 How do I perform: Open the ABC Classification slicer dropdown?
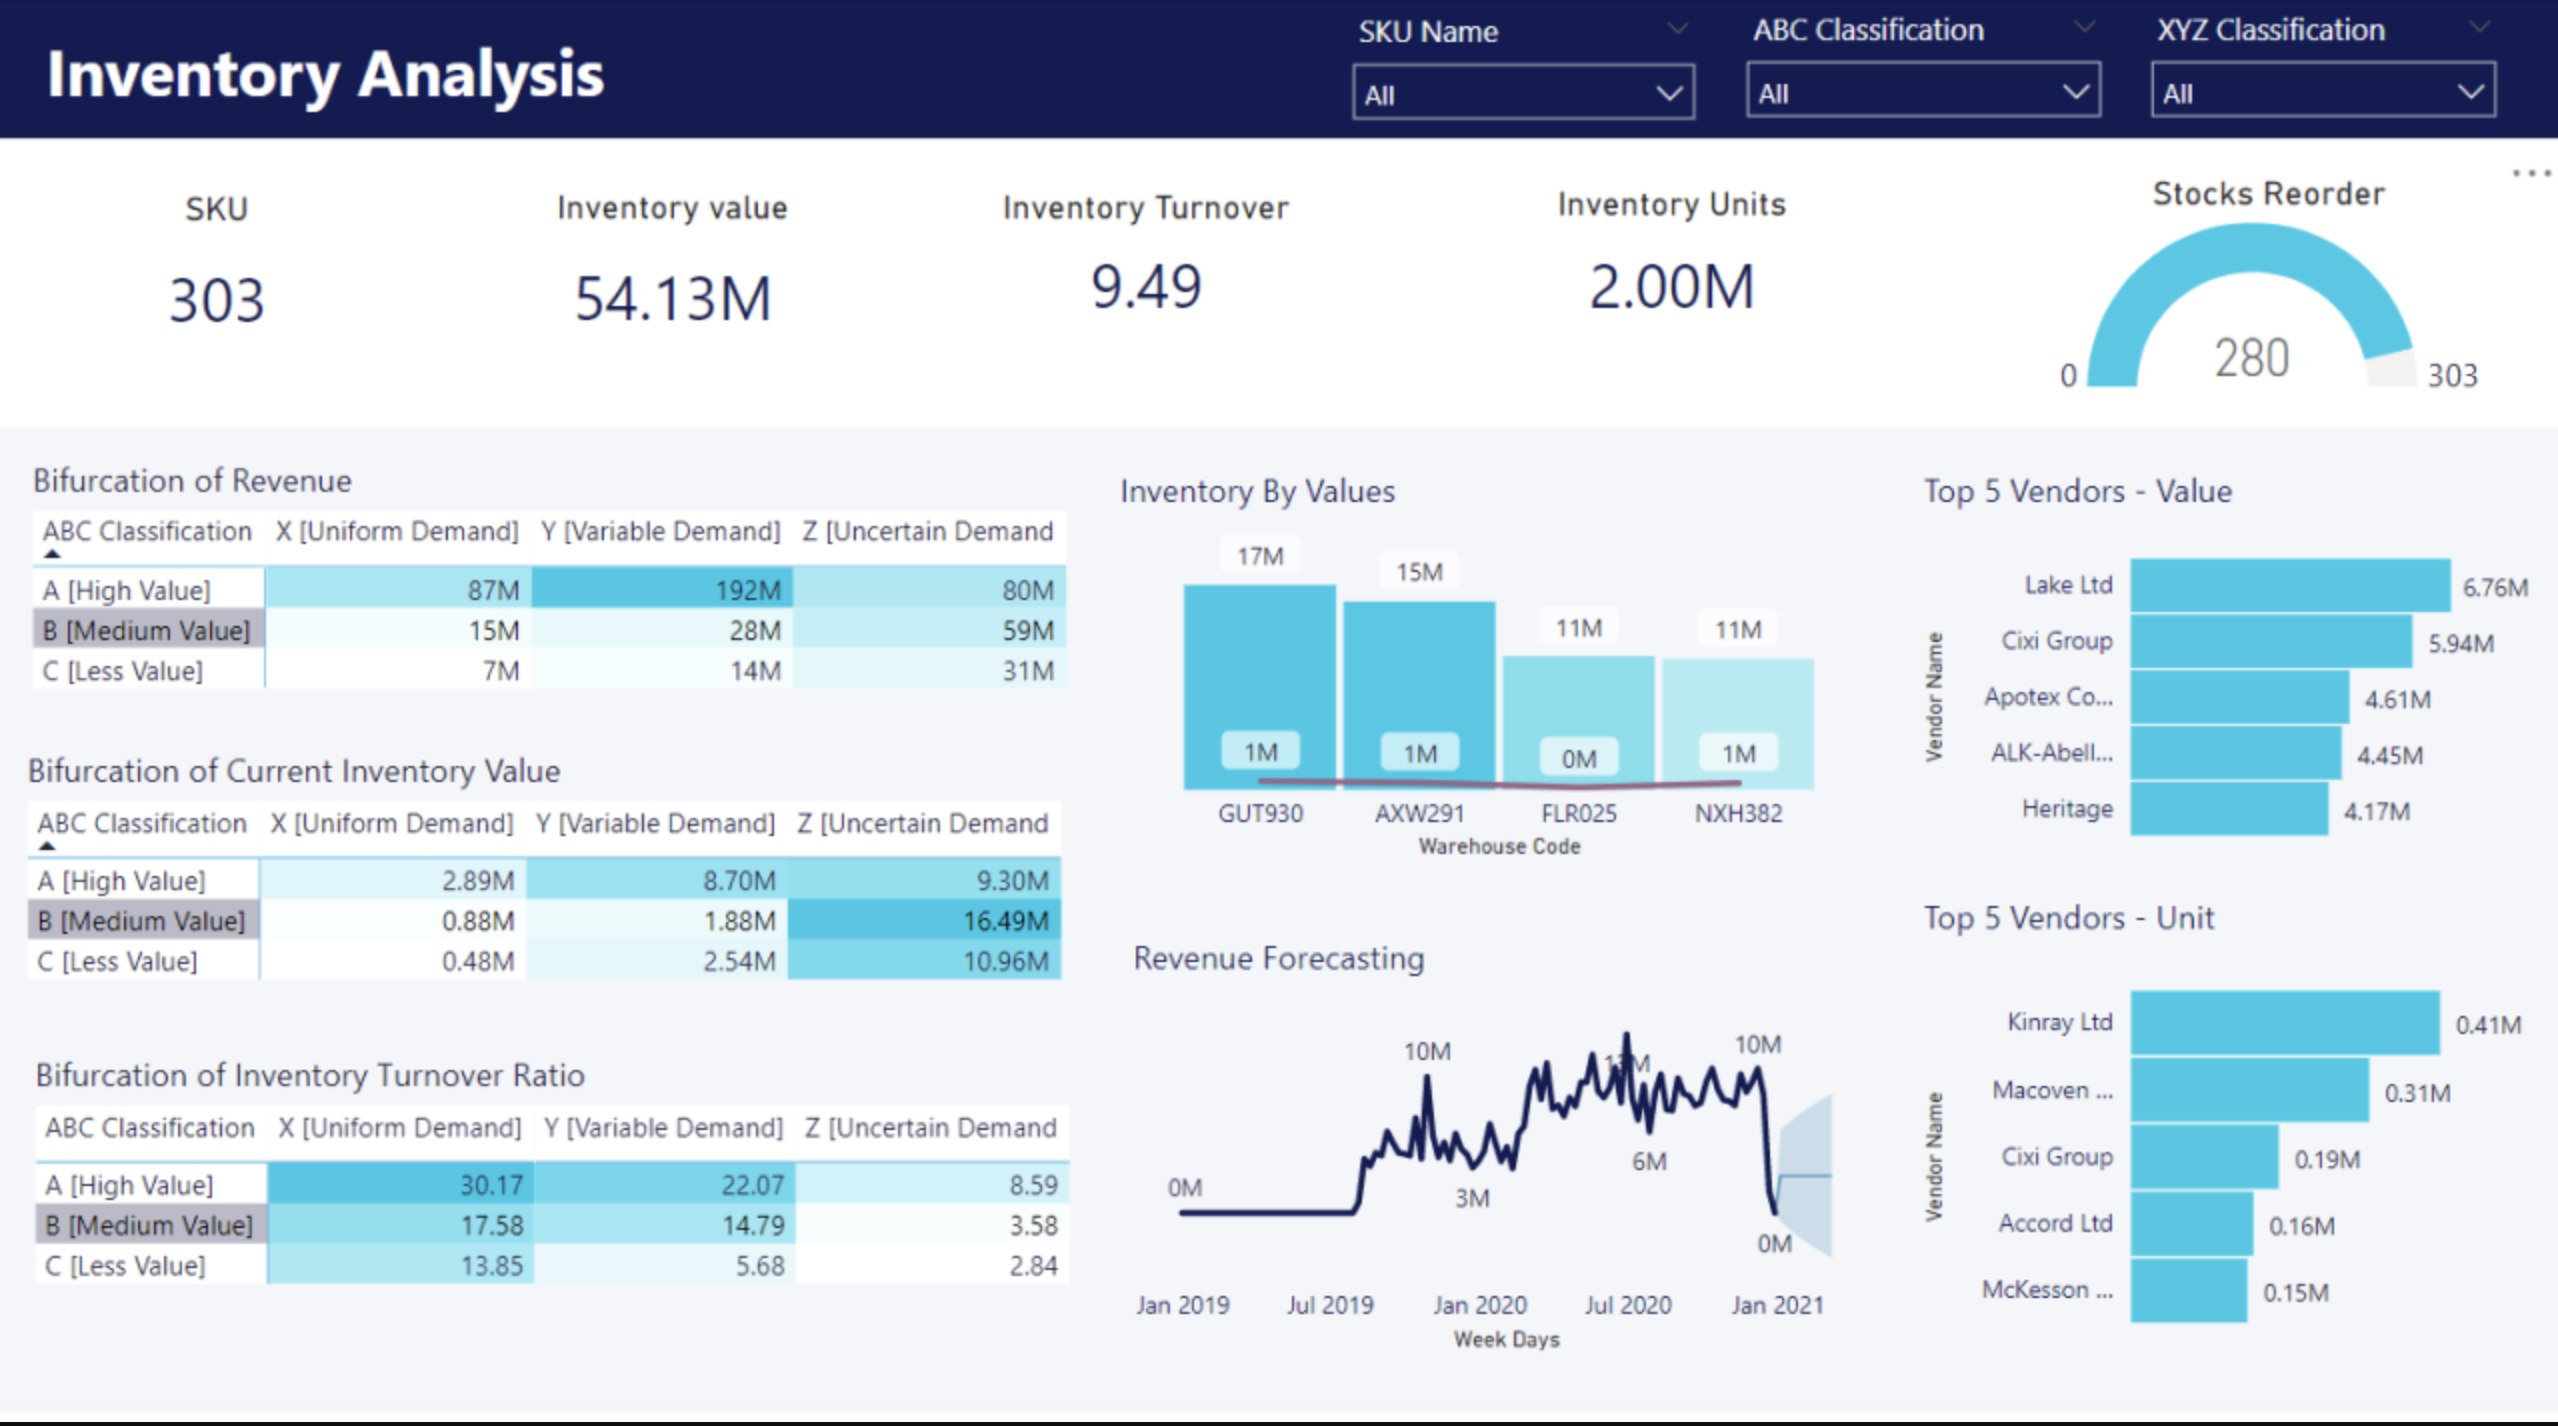pyautogui.click(x=1922, y=91)
